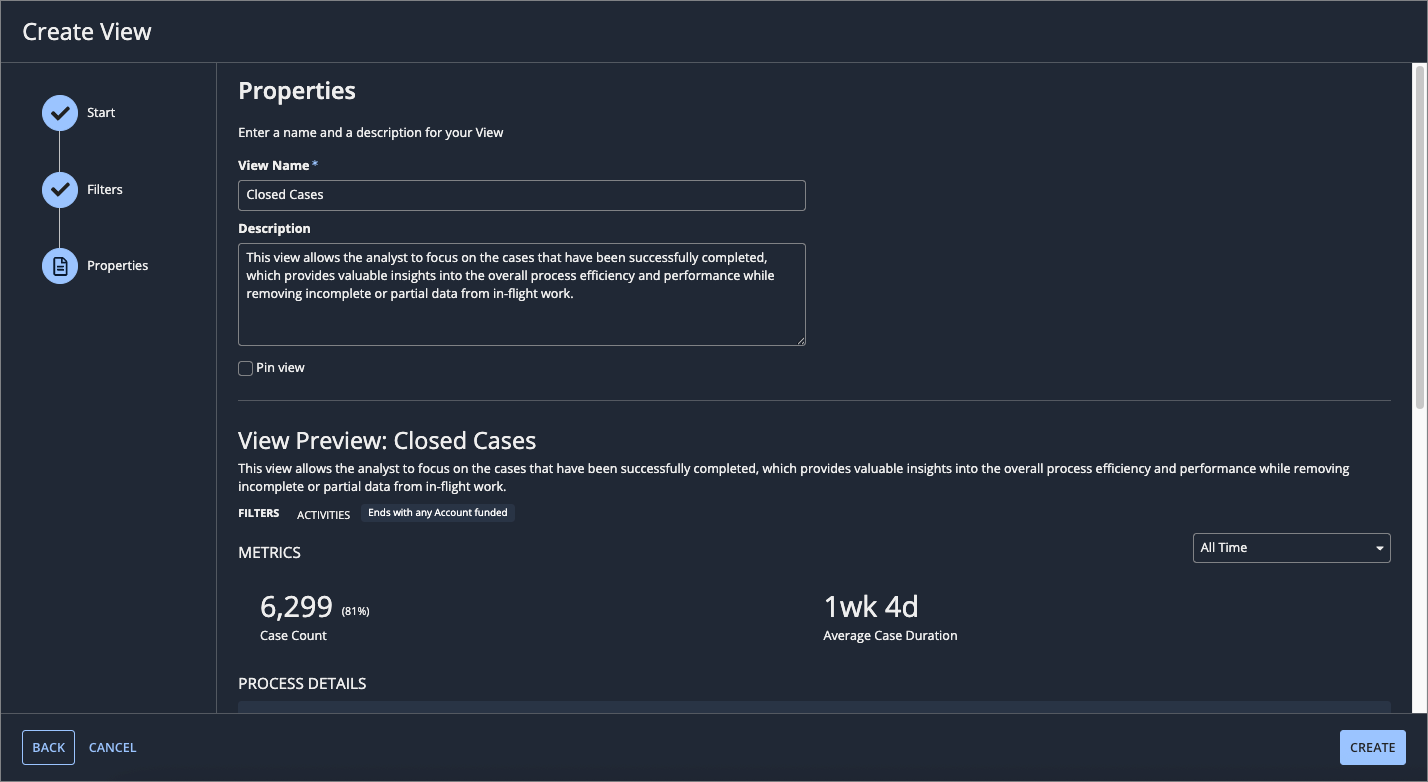The image size is (1428, 782).
Task: Click the Start step checkmark icon
Action: click(x=60, y=113)
